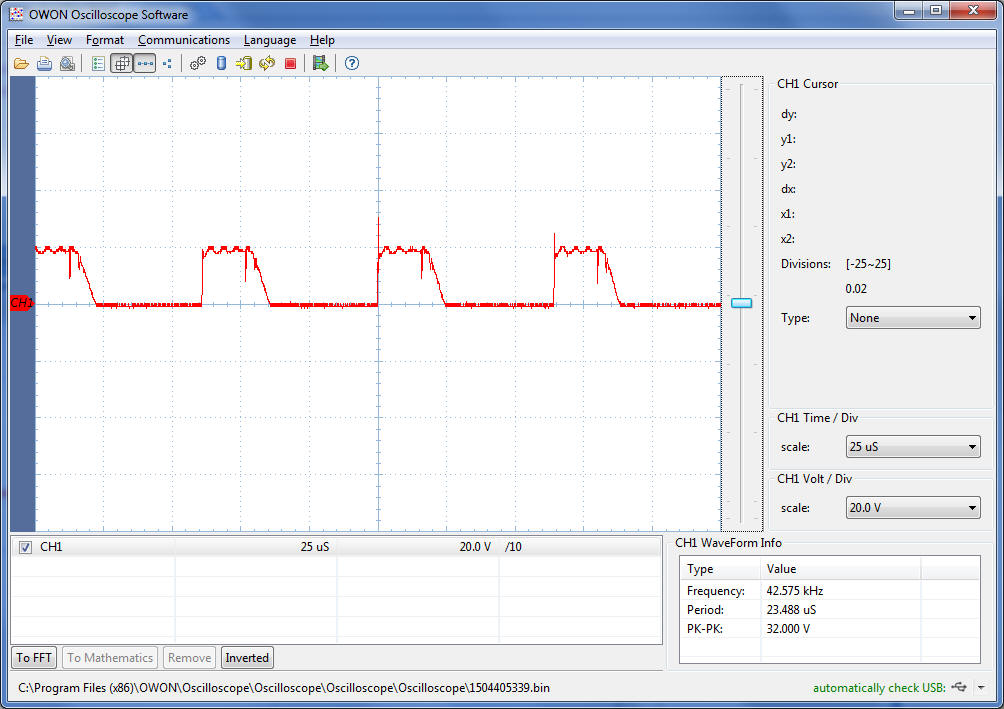1004x709 pixels.
Task: Uncheck the CH1 channel checkbox
Action: click(26, 547)
